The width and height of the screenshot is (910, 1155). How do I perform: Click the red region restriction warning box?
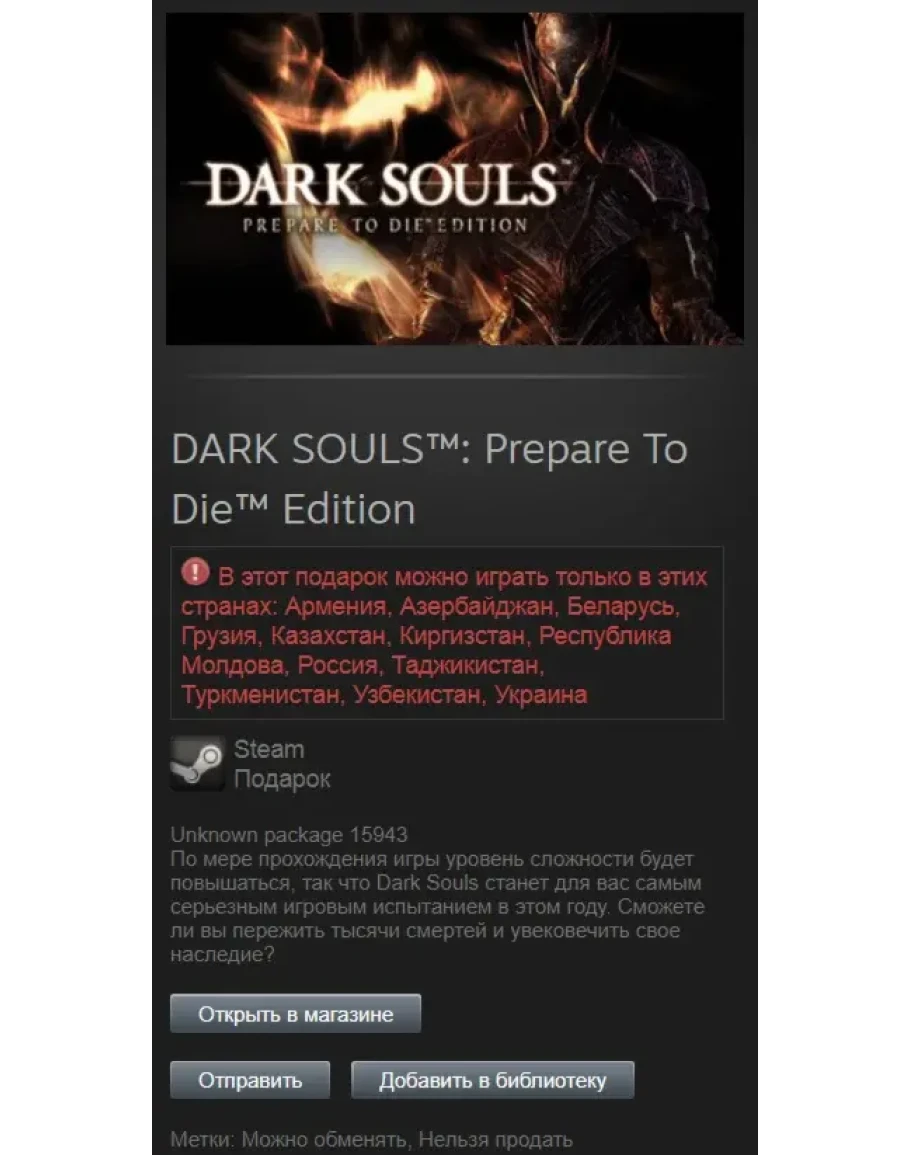point(447,633)
